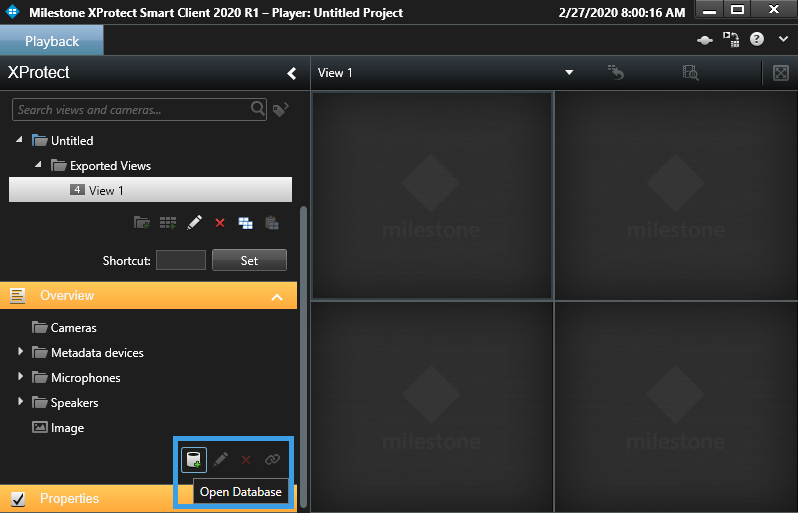This screenshot has width=798, height=513.
Task: Click the grayed-out pencil icon beside Open Database
Action: coord(220,460)
